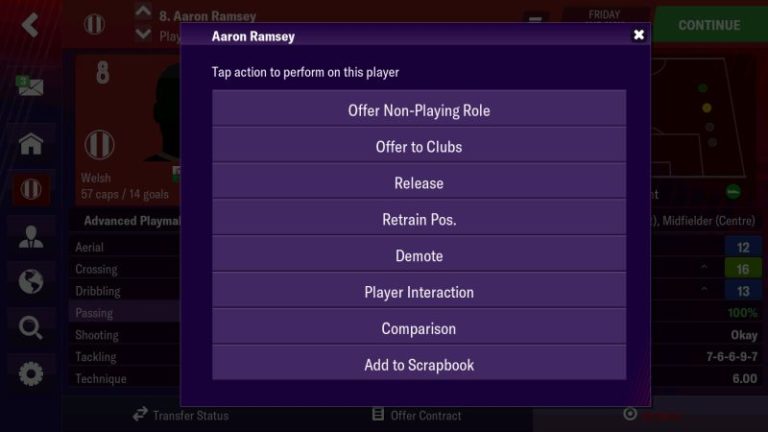Open the world globe icon

click(x=30, y=281)
